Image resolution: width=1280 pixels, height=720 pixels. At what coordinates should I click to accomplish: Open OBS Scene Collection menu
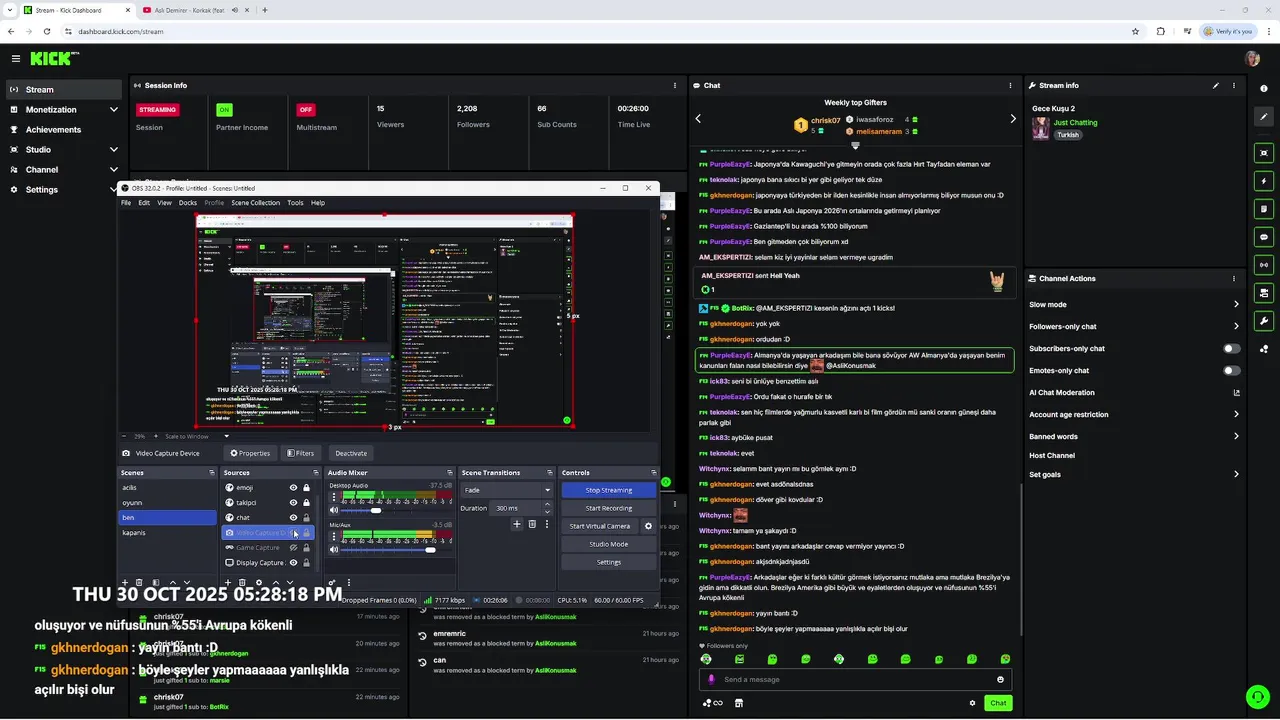pyautogui.click(x=256, y=203)
